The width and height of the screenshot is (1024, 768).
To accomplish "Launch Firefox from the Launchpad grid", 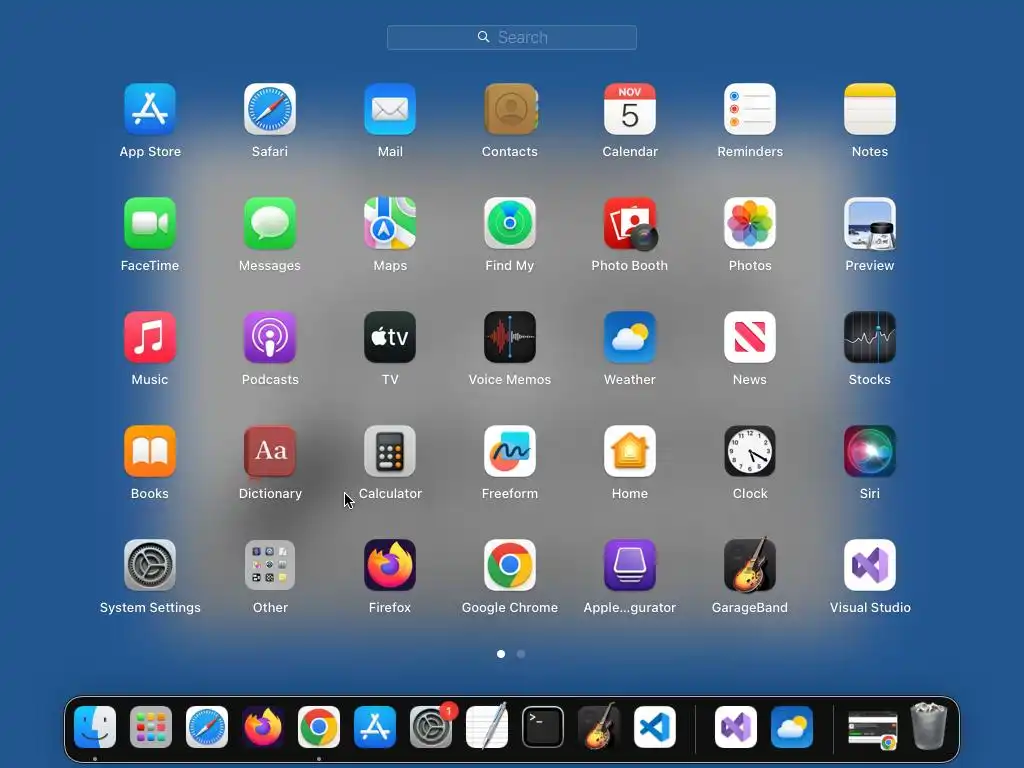I will pyautogui.click(x=390, y=565).
